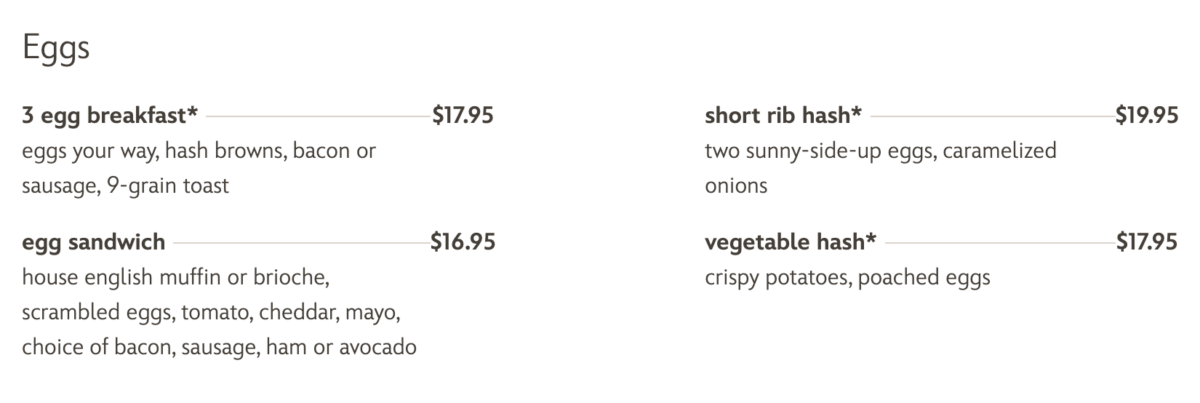Open the egg sandwich menu item
Screen dimensions: 1200x403
(93, 242)
